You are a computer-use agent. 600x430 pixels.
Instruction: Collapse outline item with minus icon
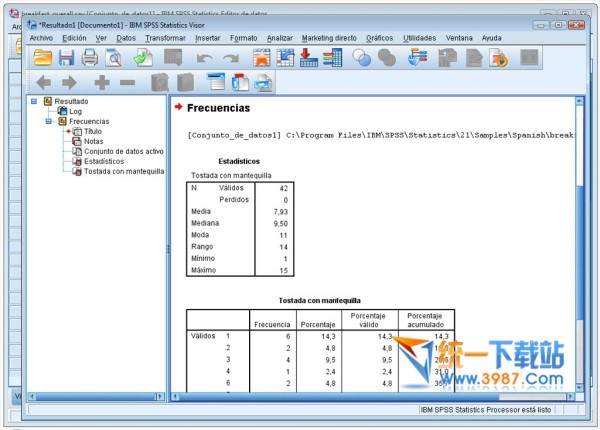pyautogui.click(x=127, y=82)
